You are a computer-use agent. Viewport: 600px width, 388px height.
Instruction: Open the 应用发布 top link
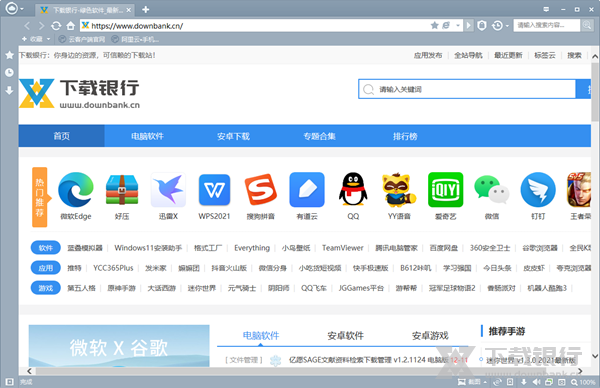coord(428,55)
